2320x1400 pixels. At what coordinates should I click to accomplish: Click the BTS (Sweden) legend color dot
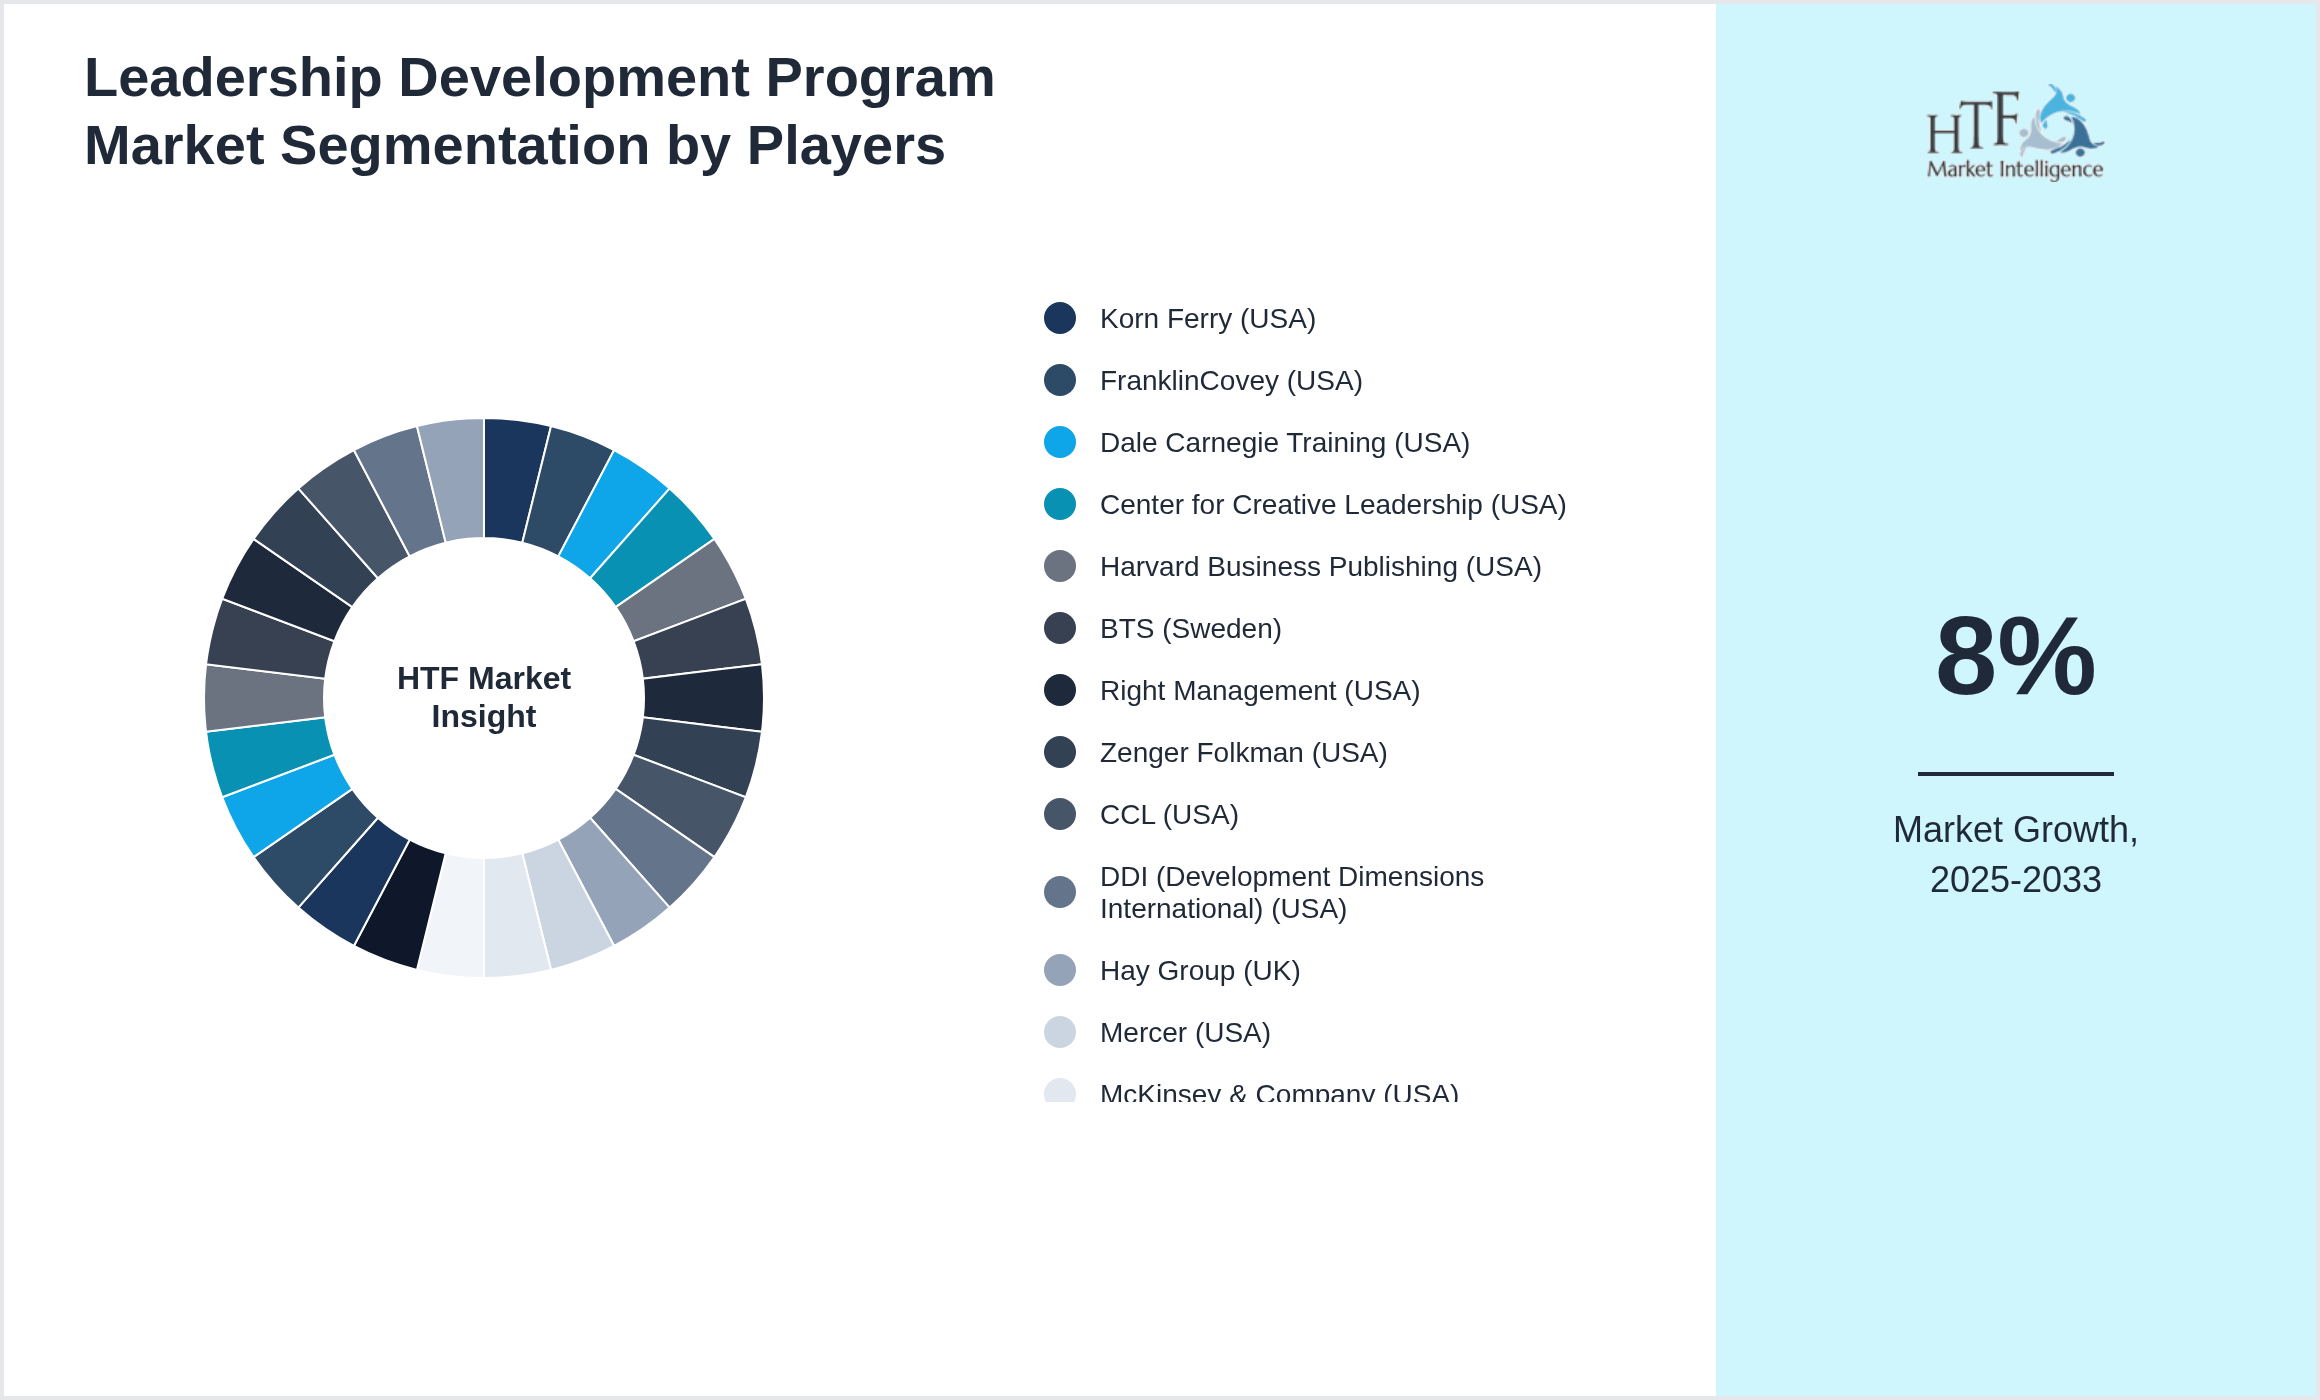1060,628
